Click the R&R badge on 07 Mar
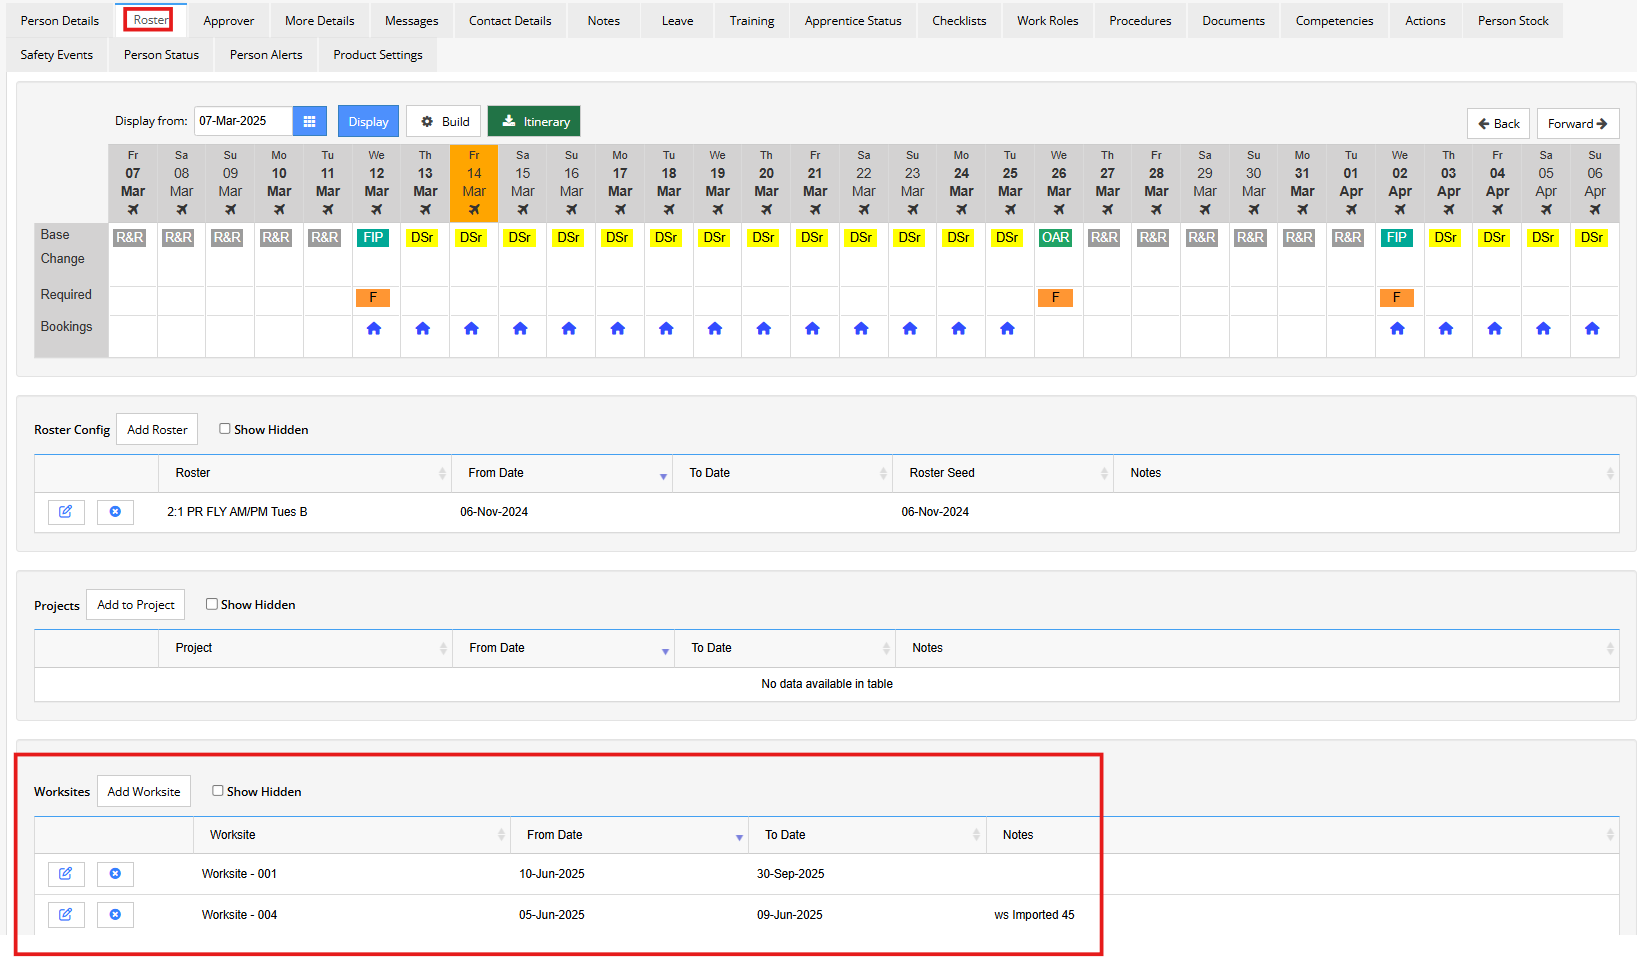Screen dimensions: 1637x957 [130, 238]
